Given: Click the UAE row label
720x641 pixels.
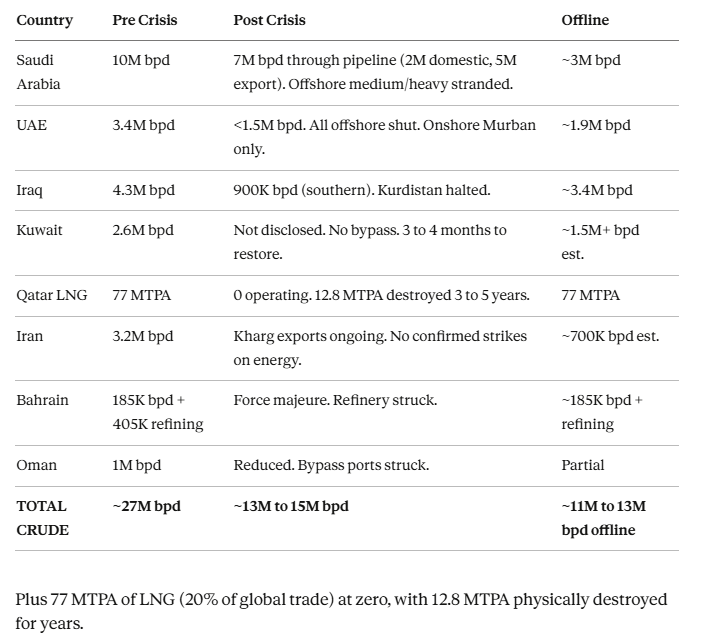Looking at the screenshot, I should coord(31,126).
